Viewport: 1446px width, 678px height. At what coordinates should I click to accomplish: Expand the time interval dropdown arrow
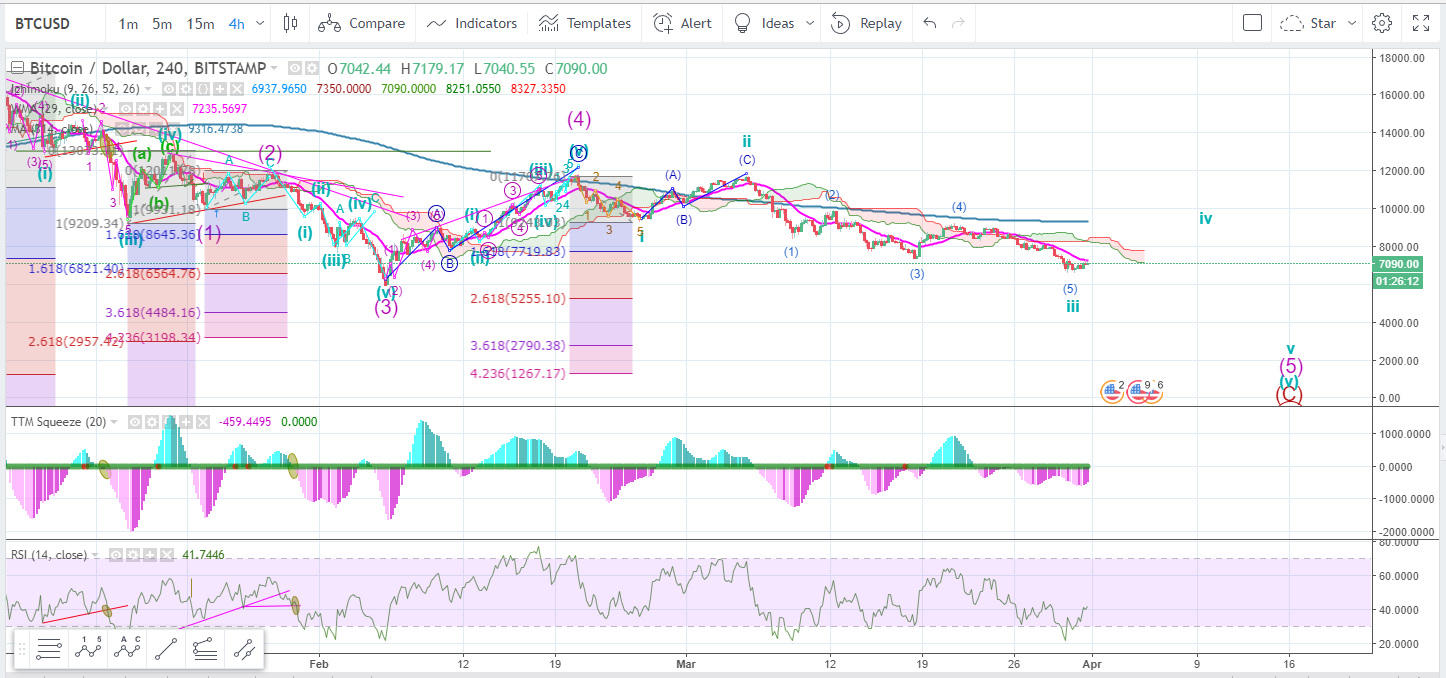(261, 23)
